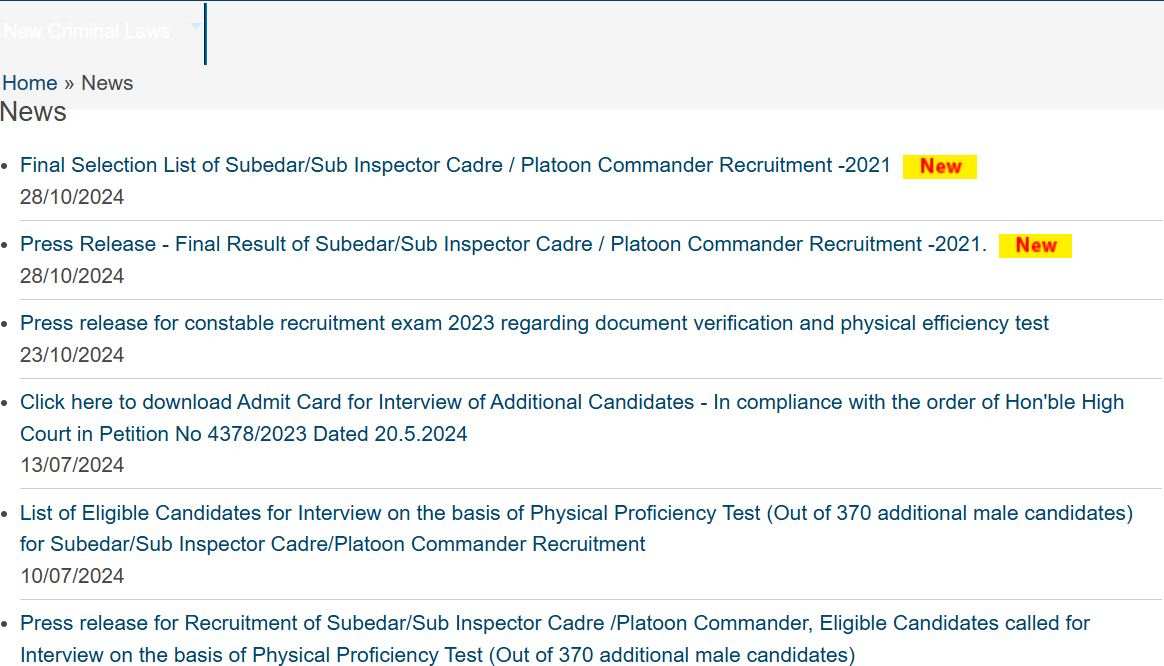This screenshot has height=666, width=1164.
Task: Expand dropdown arrow beside New Criminal Laws
Action: (195, 27)
